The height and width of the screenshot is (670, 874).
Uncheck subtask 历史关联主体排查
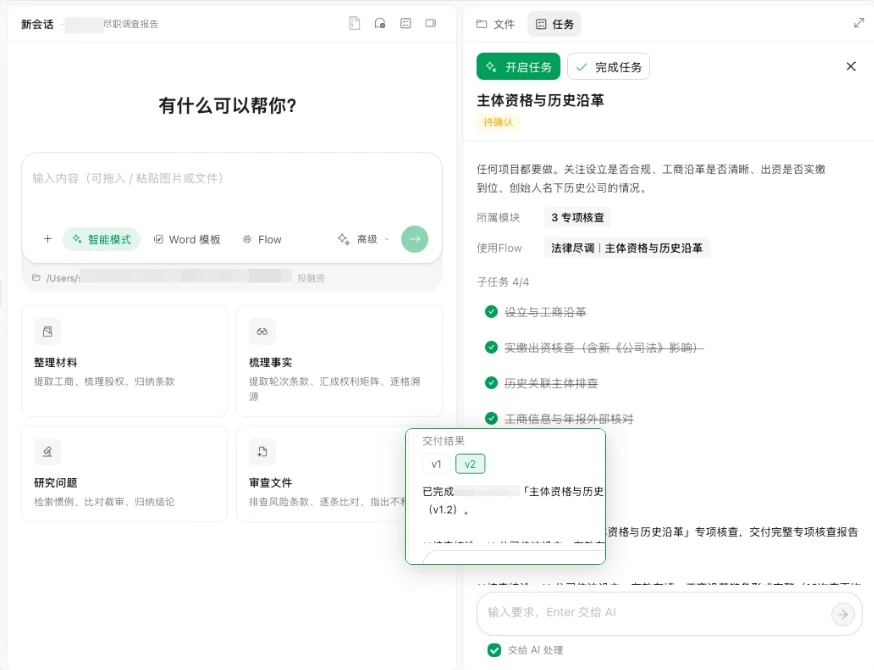point(491,383)
